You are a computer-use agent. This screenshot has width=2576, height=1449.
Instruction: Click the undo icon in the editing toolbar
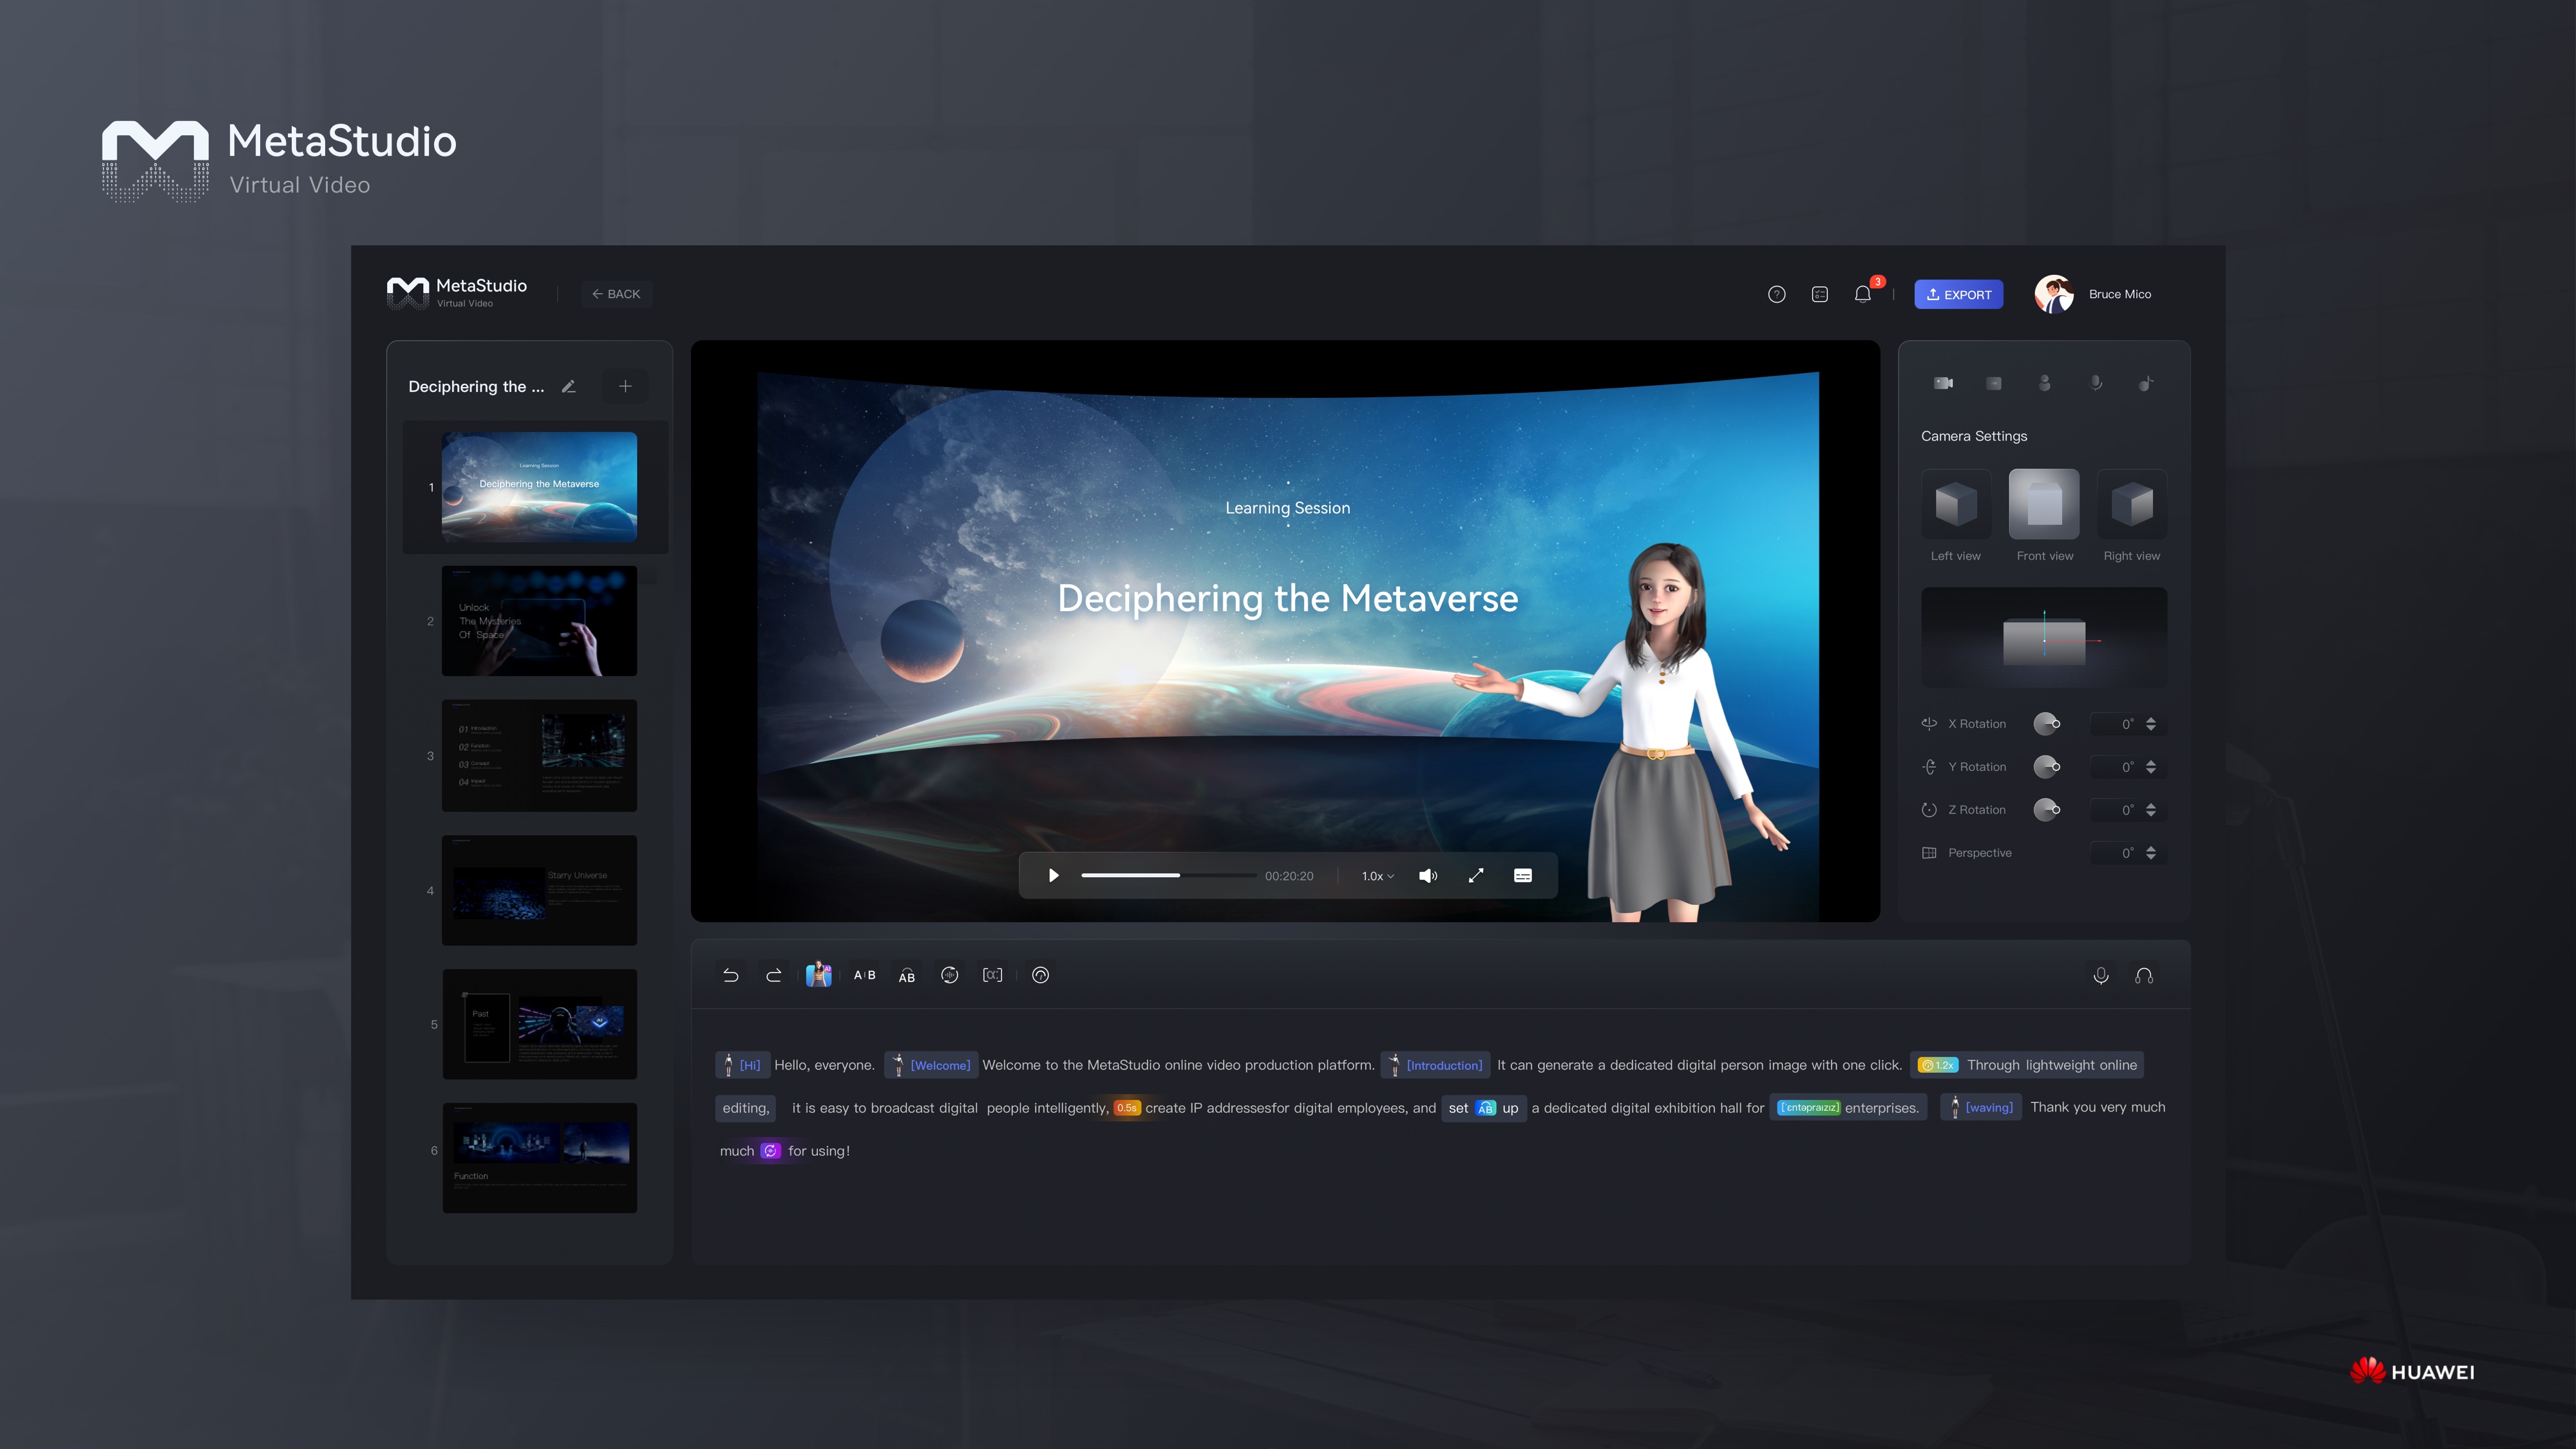(x=731, y=975)
